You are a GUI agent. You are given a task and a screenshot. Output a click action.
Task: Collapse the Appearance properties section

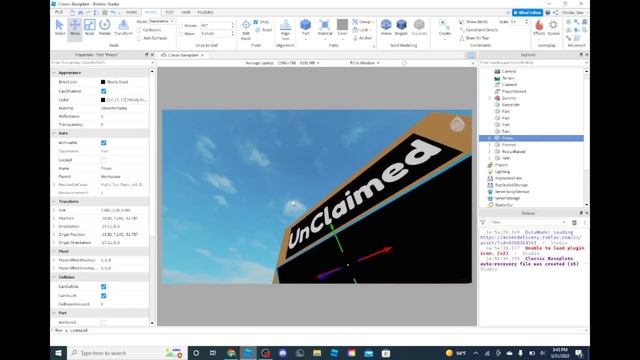tap(54, 73)
